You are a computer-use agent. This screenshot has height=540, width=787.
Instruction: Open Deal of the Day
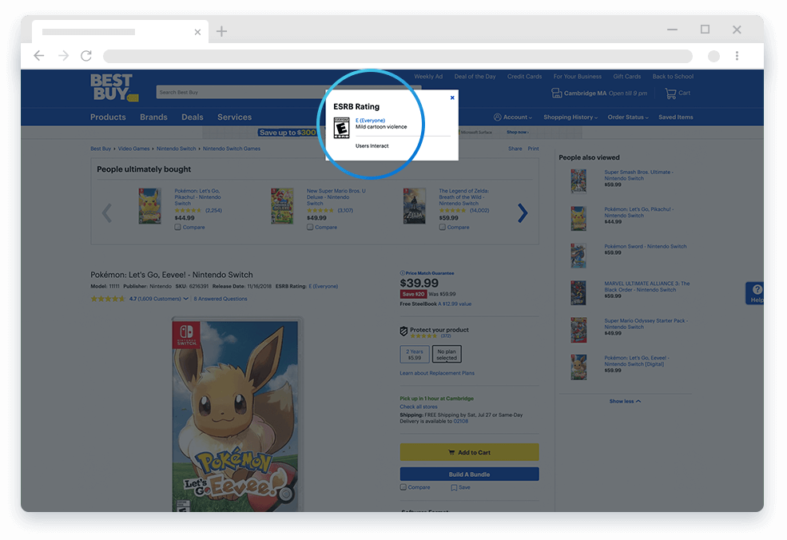tap(475, 76)
